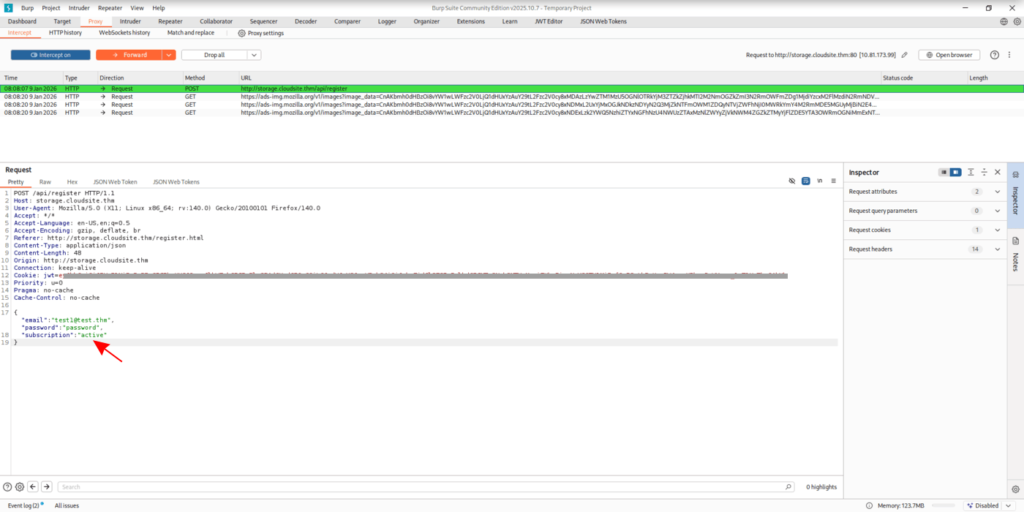Expand the Request attributes section
This screenshot has width=1024, height=512.
997,191
